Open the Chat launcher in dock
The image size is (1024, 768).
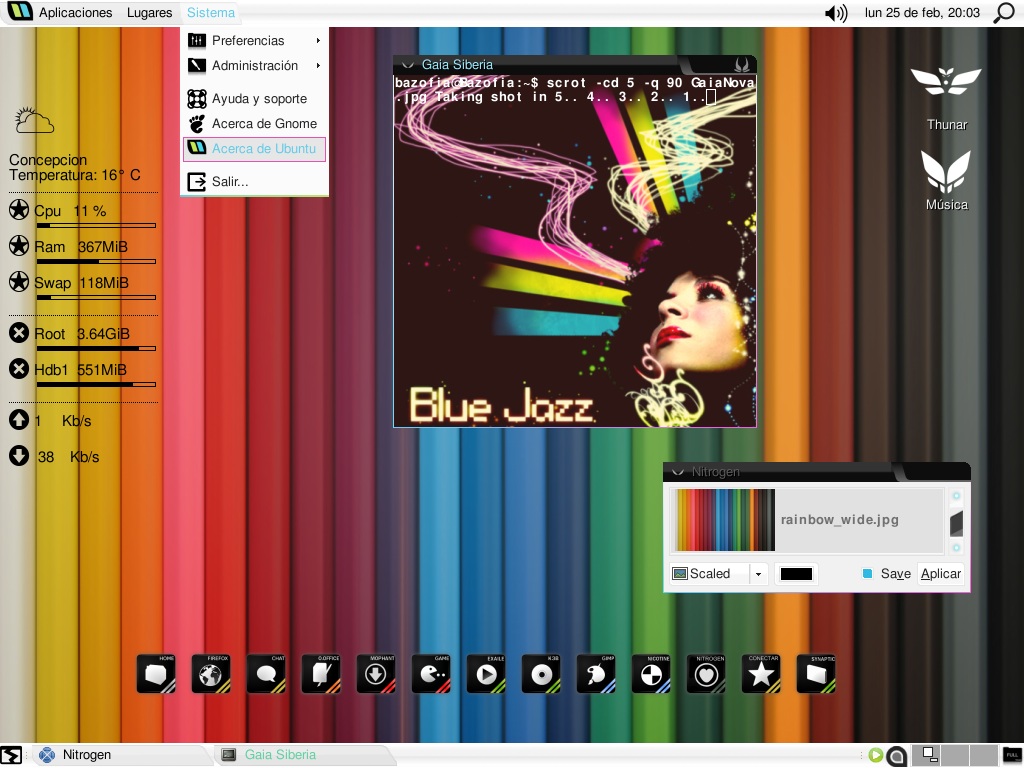click(266, 673)
